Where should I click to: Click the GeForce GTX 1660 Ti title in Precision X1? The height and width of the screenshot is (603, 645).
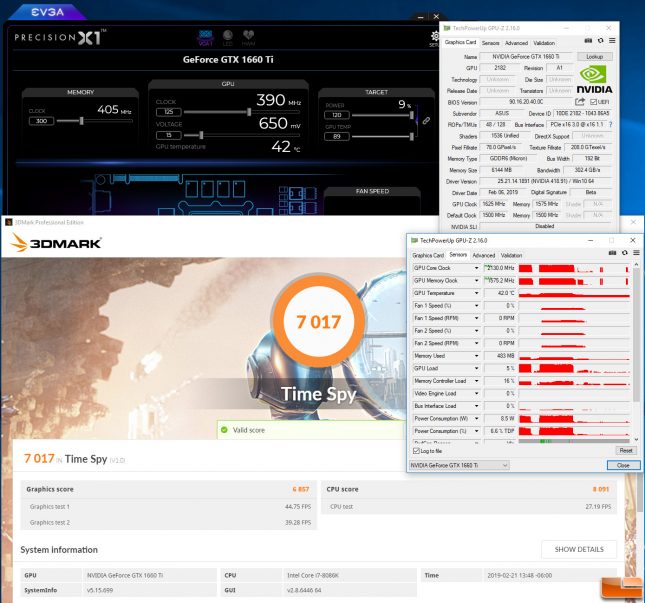coord(228,60)
